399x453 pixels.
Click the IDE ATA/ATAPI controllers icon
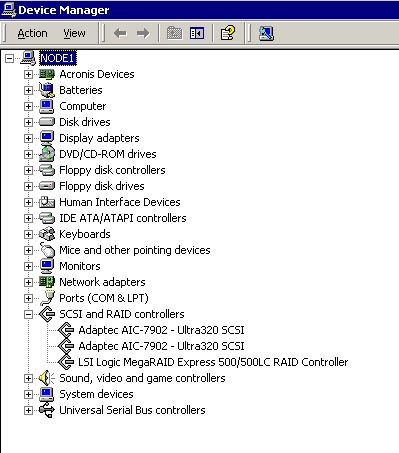tap(47, 218)
